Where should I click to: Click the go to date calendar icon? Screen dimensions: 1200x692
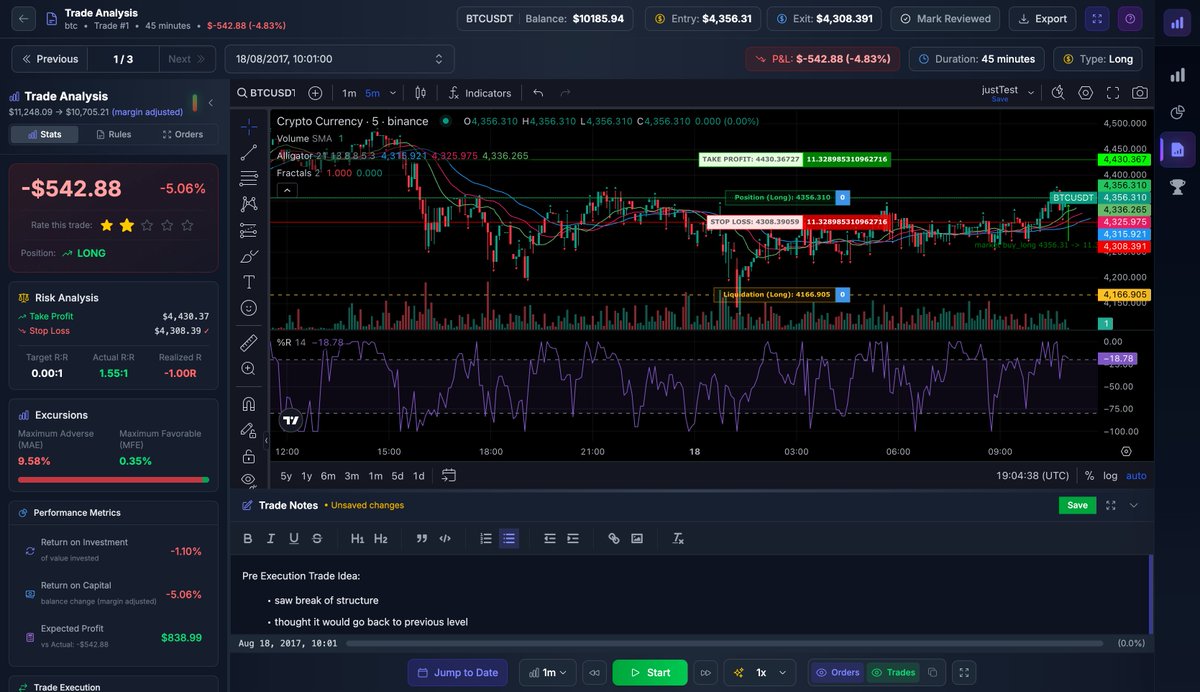[449, 476]
